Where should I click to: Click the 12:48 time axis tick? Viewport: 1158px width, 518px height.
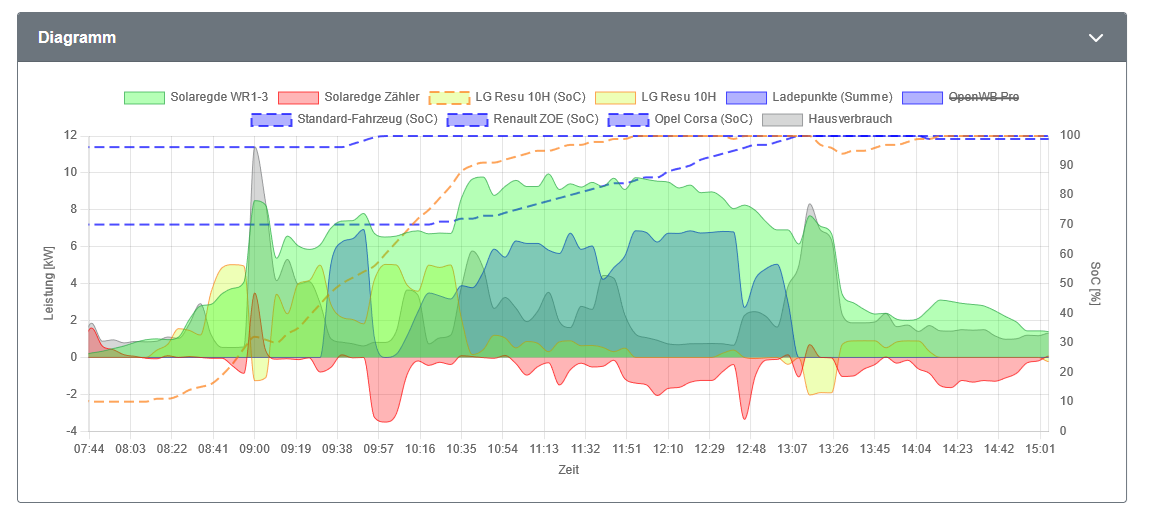[x=752, y=448]
